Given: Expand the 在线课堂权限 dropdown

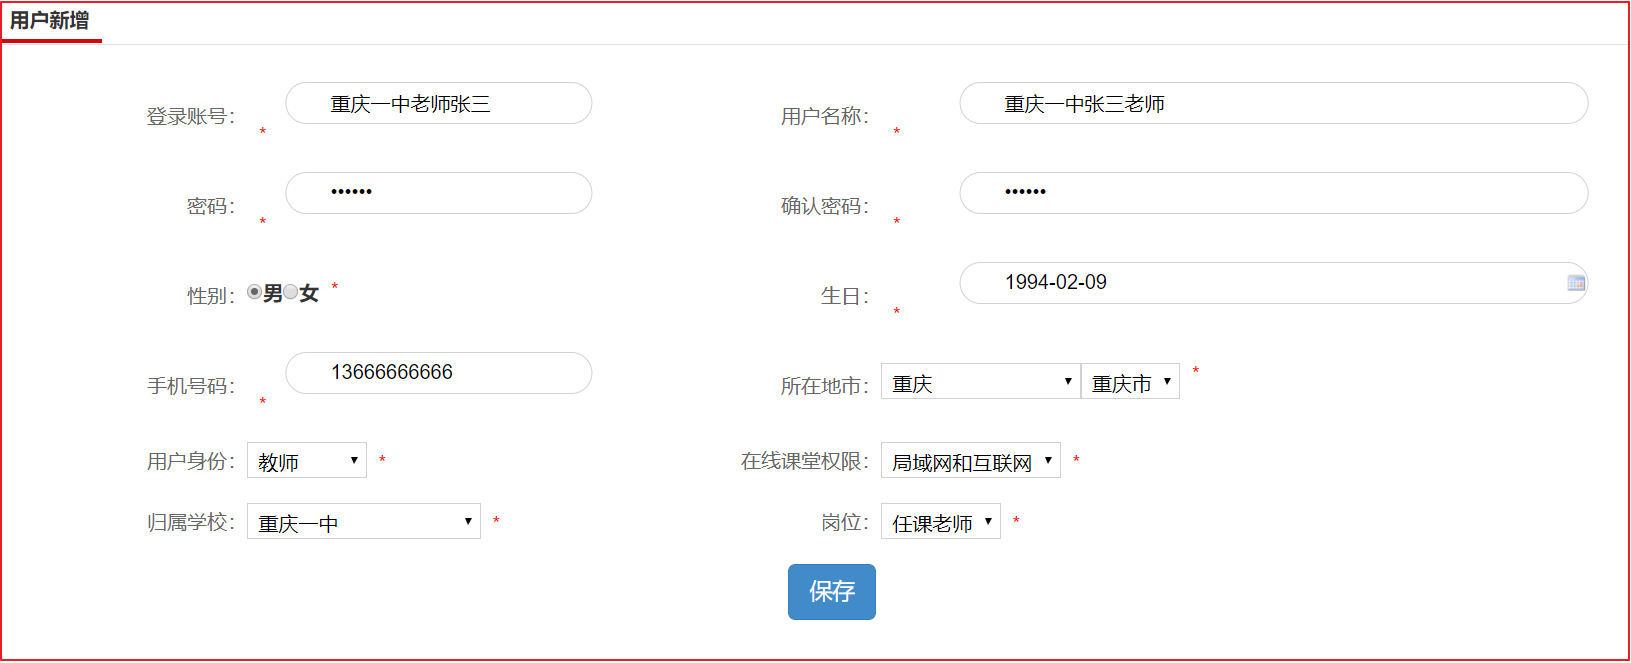Looking at the screenshot, I should (x=970, y=460).
